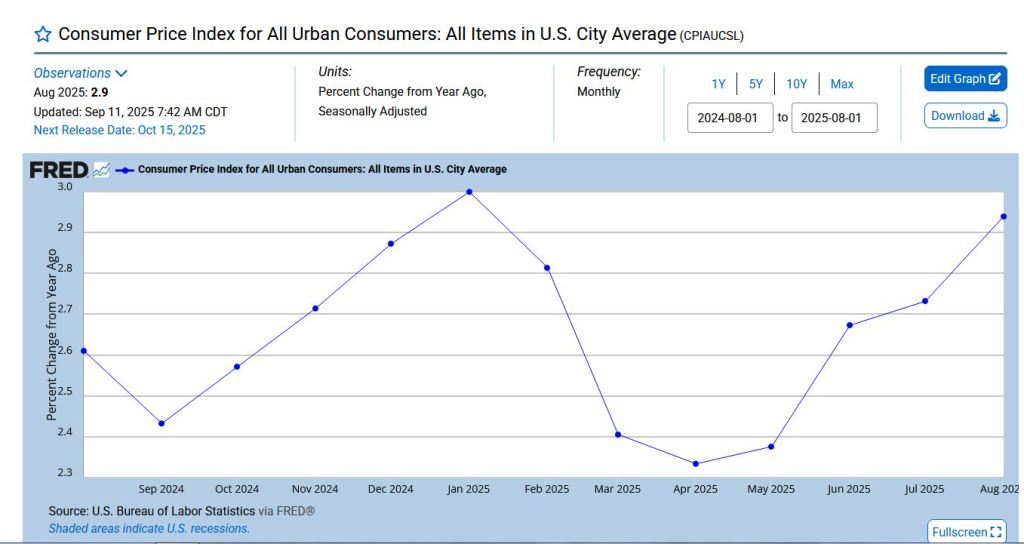Select the Max date range

(x=842, y=84)
